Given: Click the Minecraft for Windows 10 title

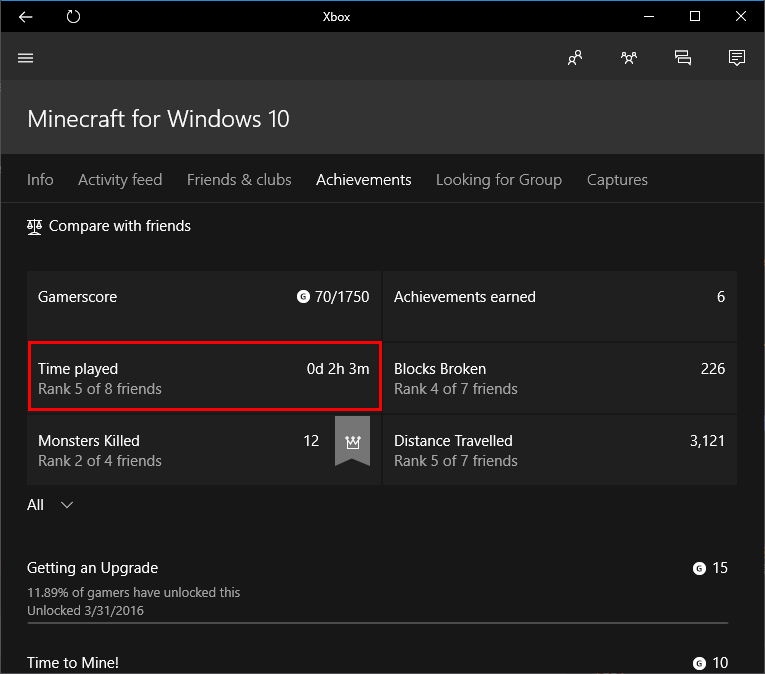Looking at the screenshot, I should coord(159,119).
